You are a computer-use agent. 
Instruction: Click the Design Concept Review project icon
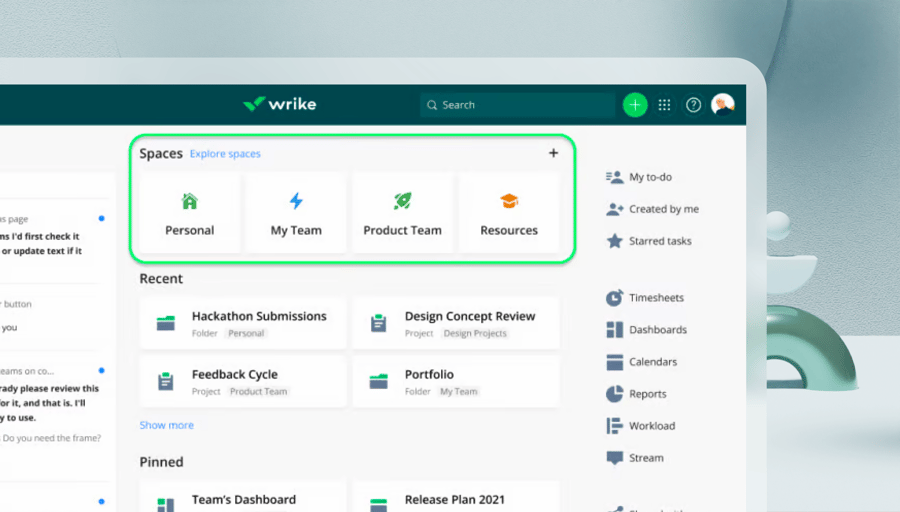click(378, 323)
